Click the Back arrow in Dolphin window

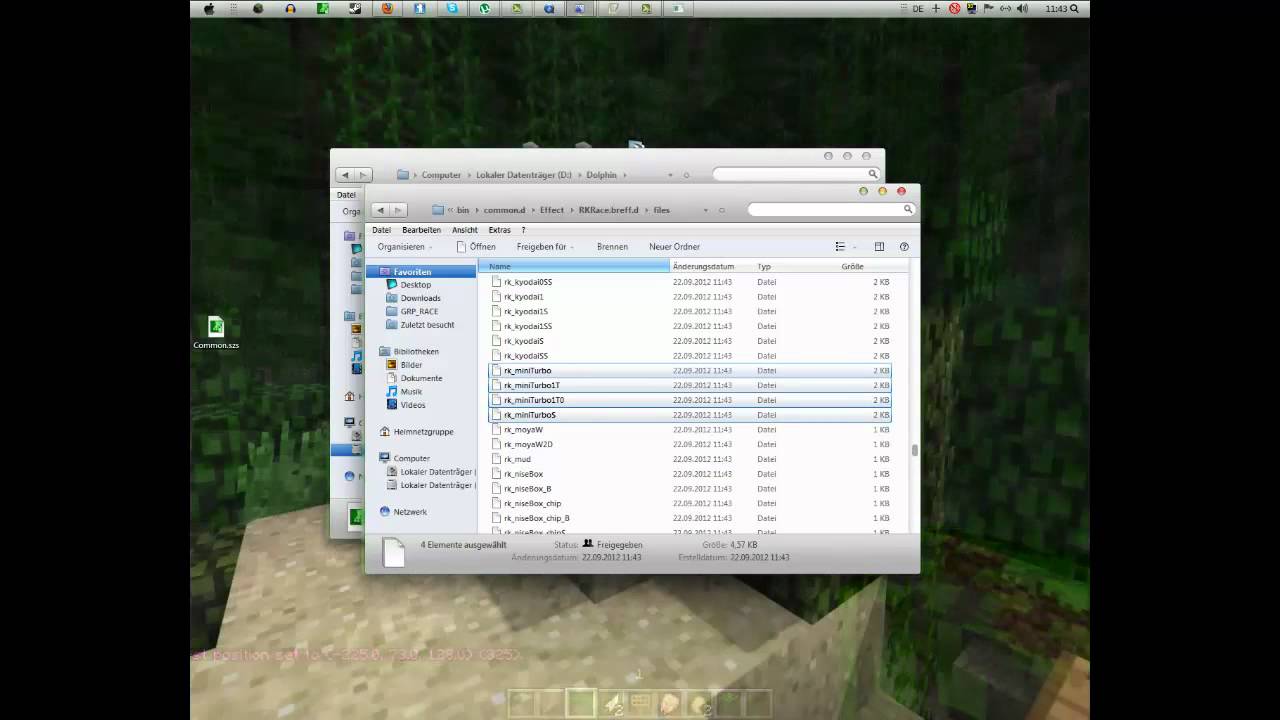346,175
